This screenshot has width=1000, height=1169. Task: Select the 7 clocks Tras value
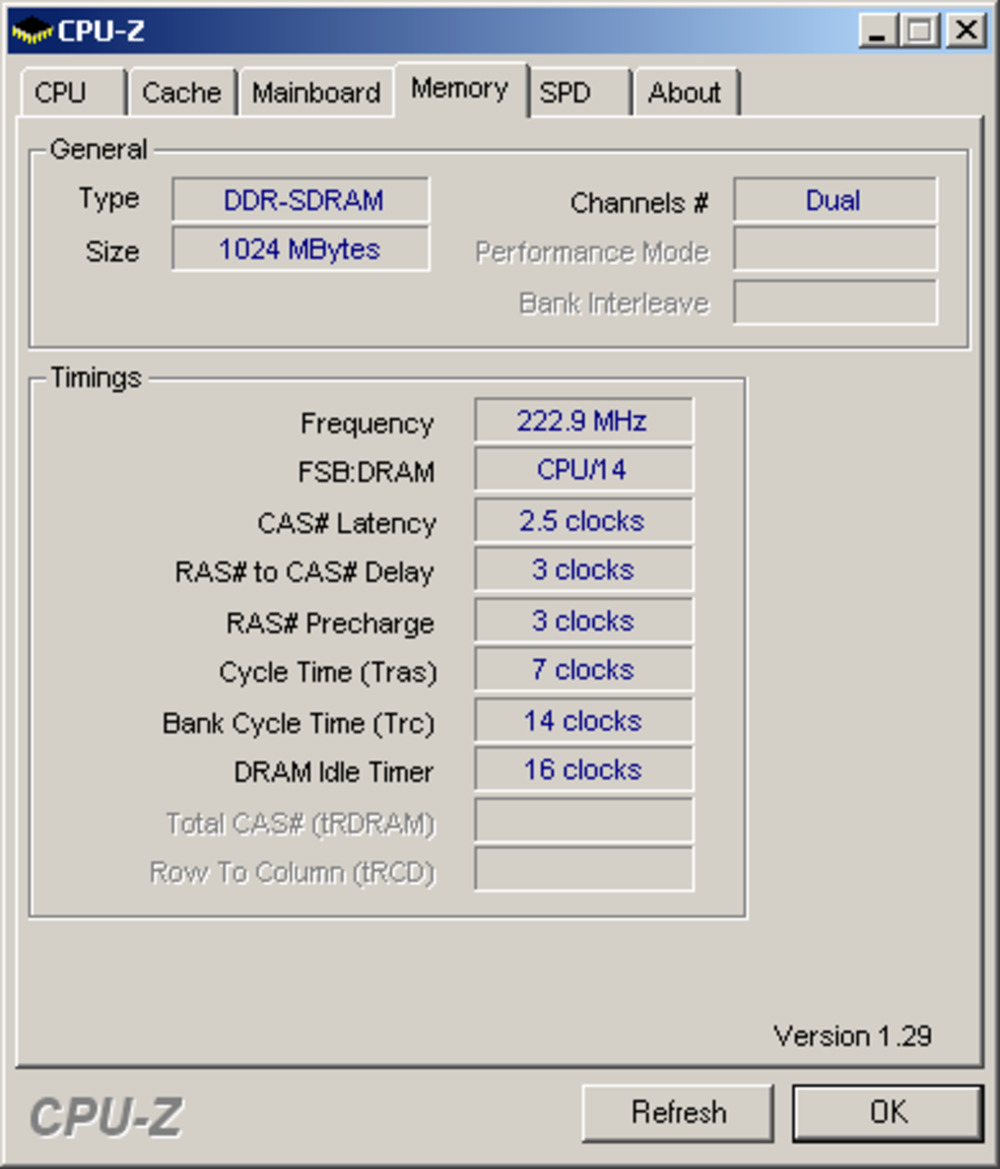click(584, 669)
